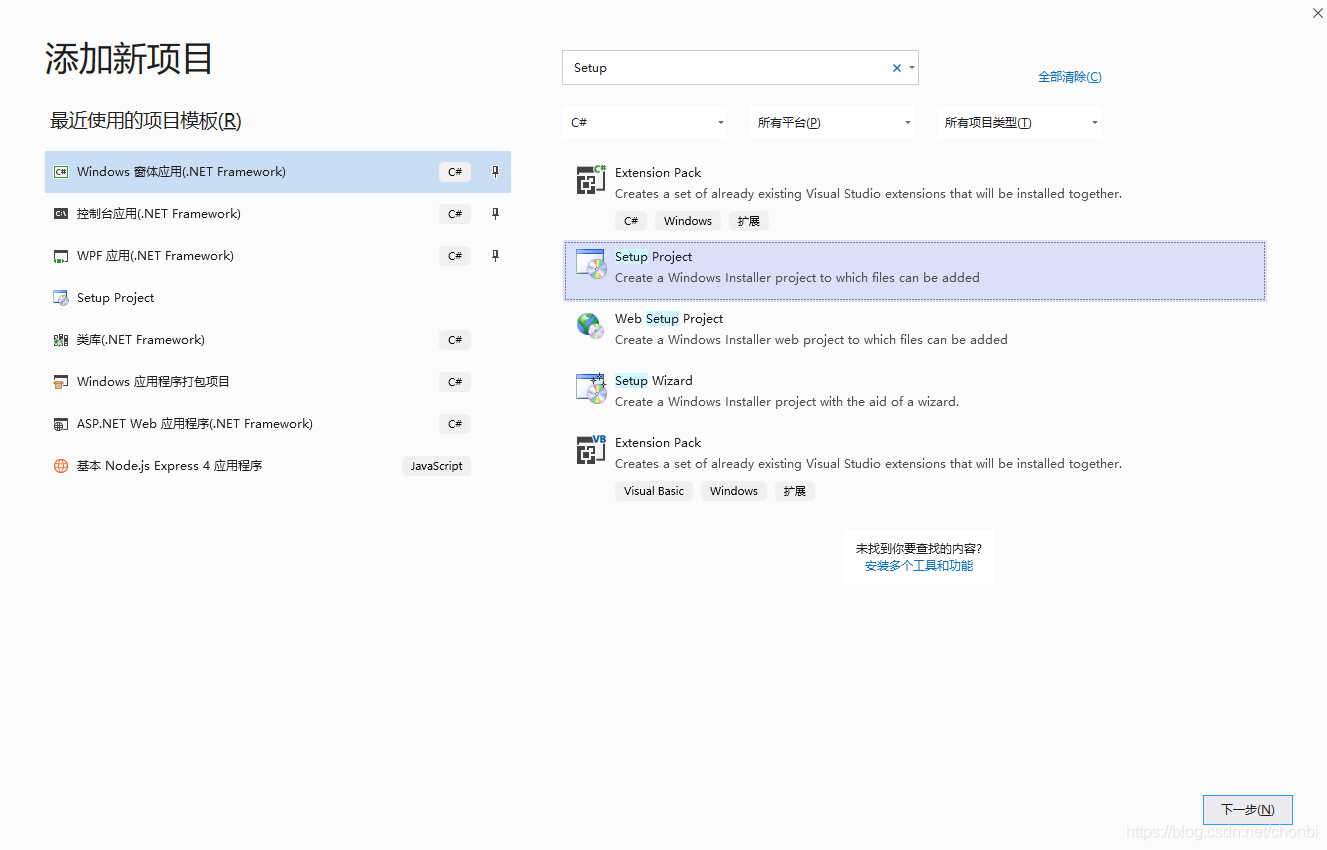Screen dimensions: 1327x850
Task: Click the Setup Project disc icon in results
Action: pyautogui.click(x=591, y=264)
